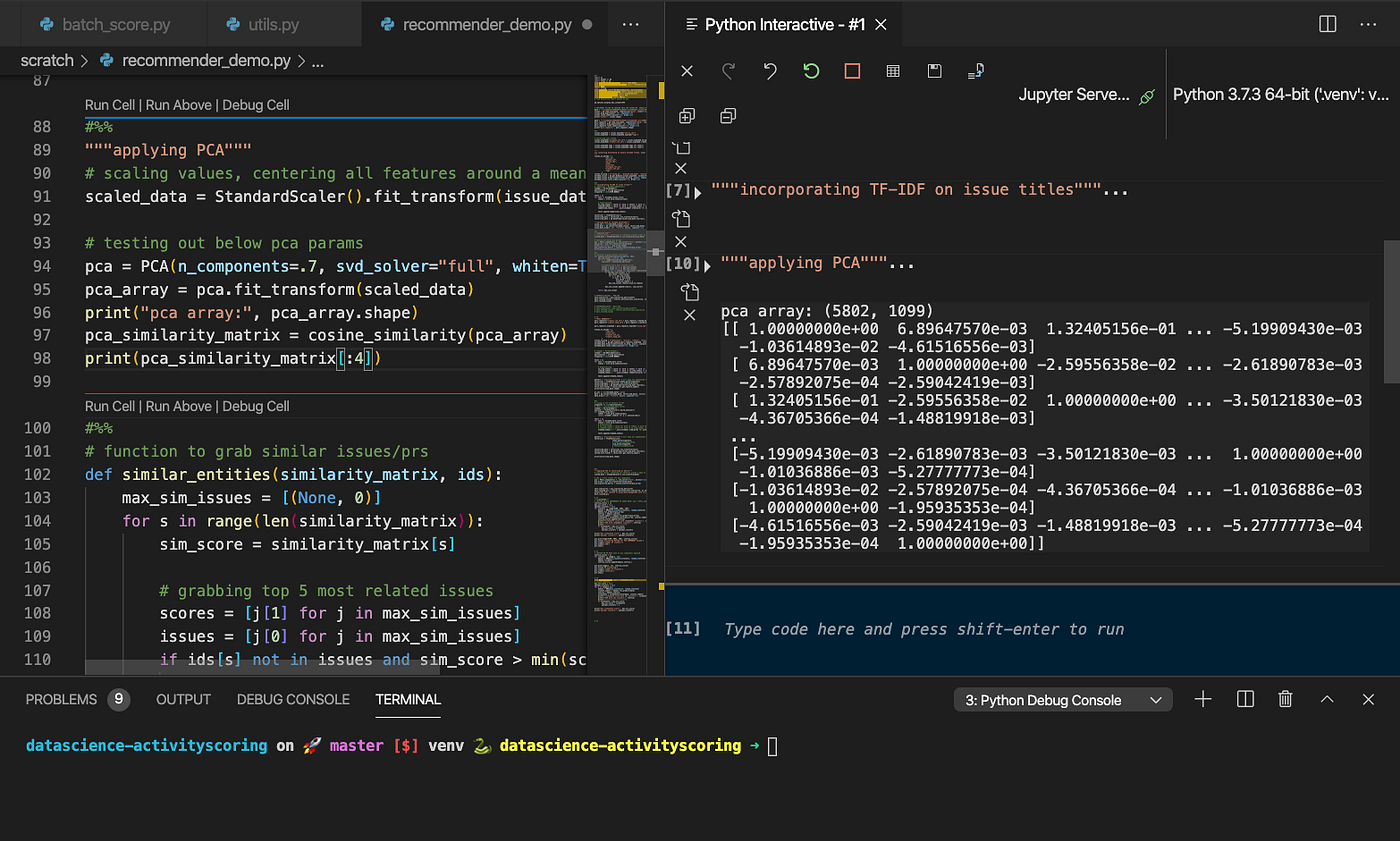Open the PROBLEMS panel showing 9 issues

[x=60, y=699]
